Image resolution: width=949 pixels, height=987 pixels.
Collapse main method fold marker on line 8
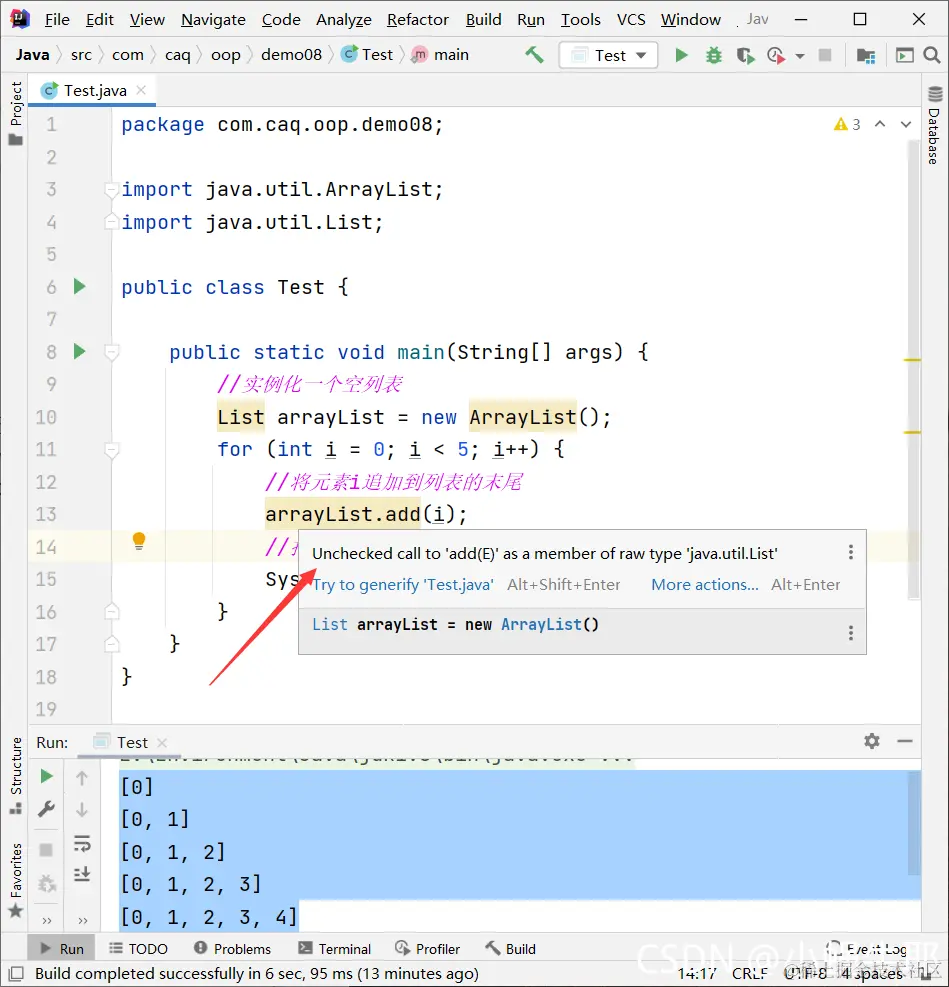click(x=111, y=352)
